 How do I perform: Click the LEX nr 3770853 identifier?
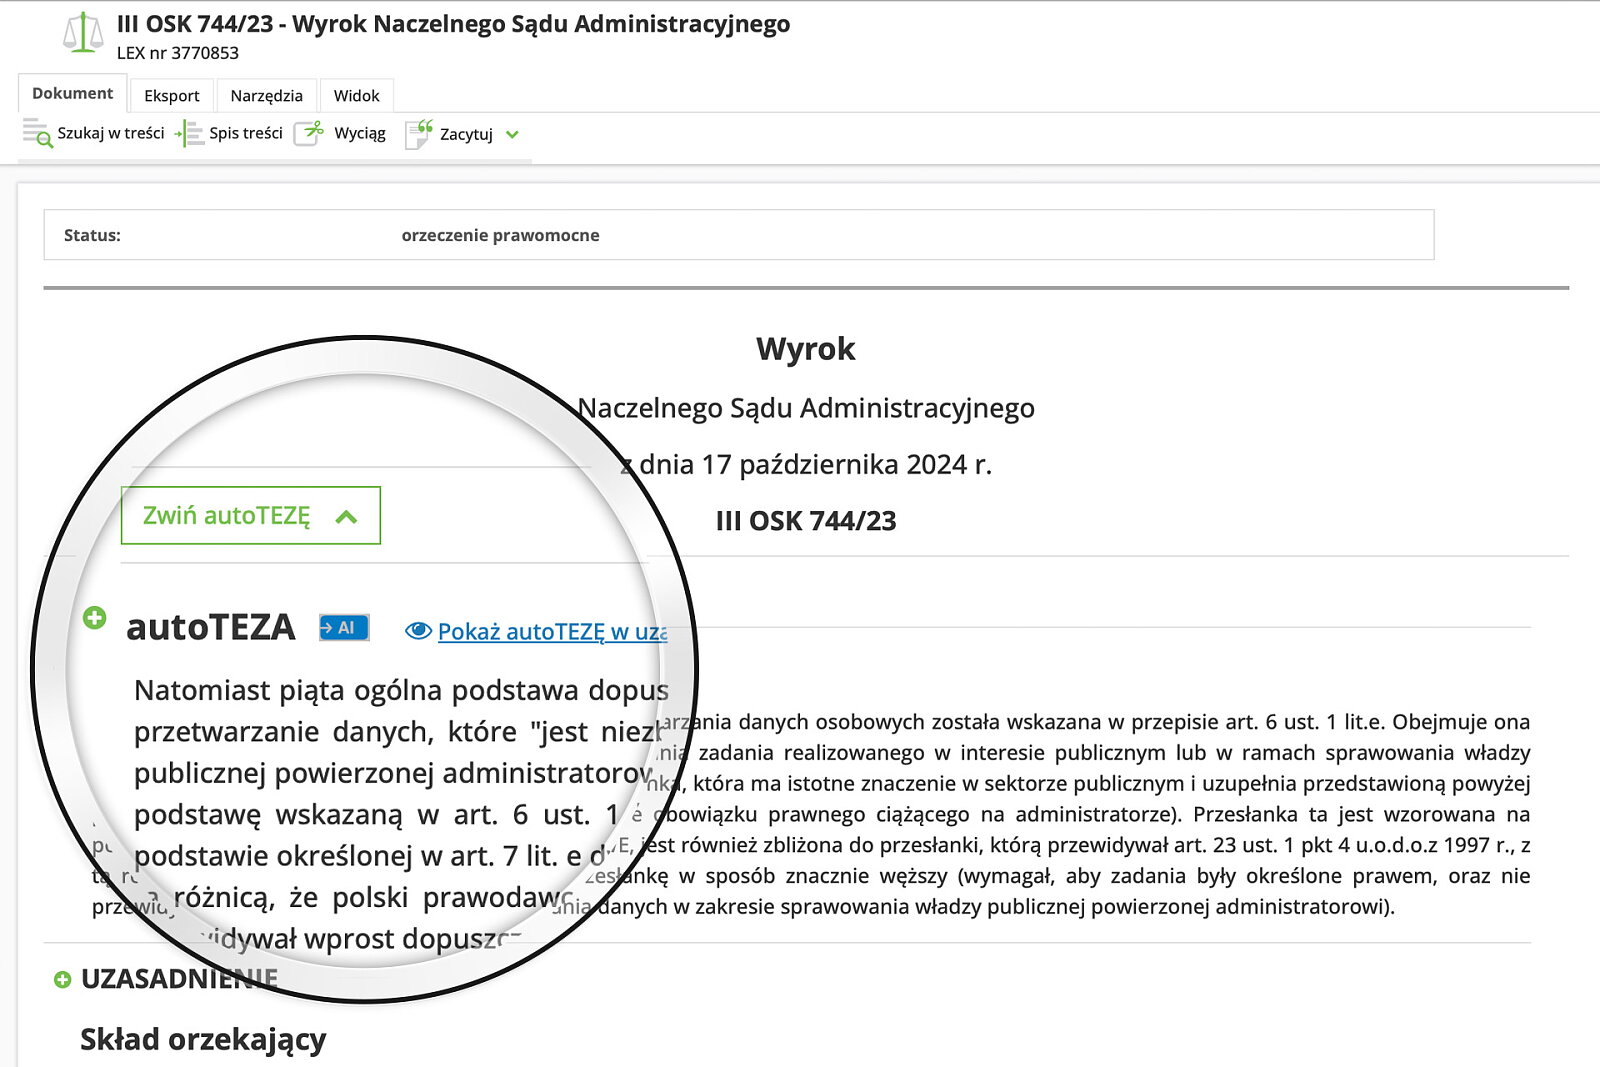pos(178,53)
